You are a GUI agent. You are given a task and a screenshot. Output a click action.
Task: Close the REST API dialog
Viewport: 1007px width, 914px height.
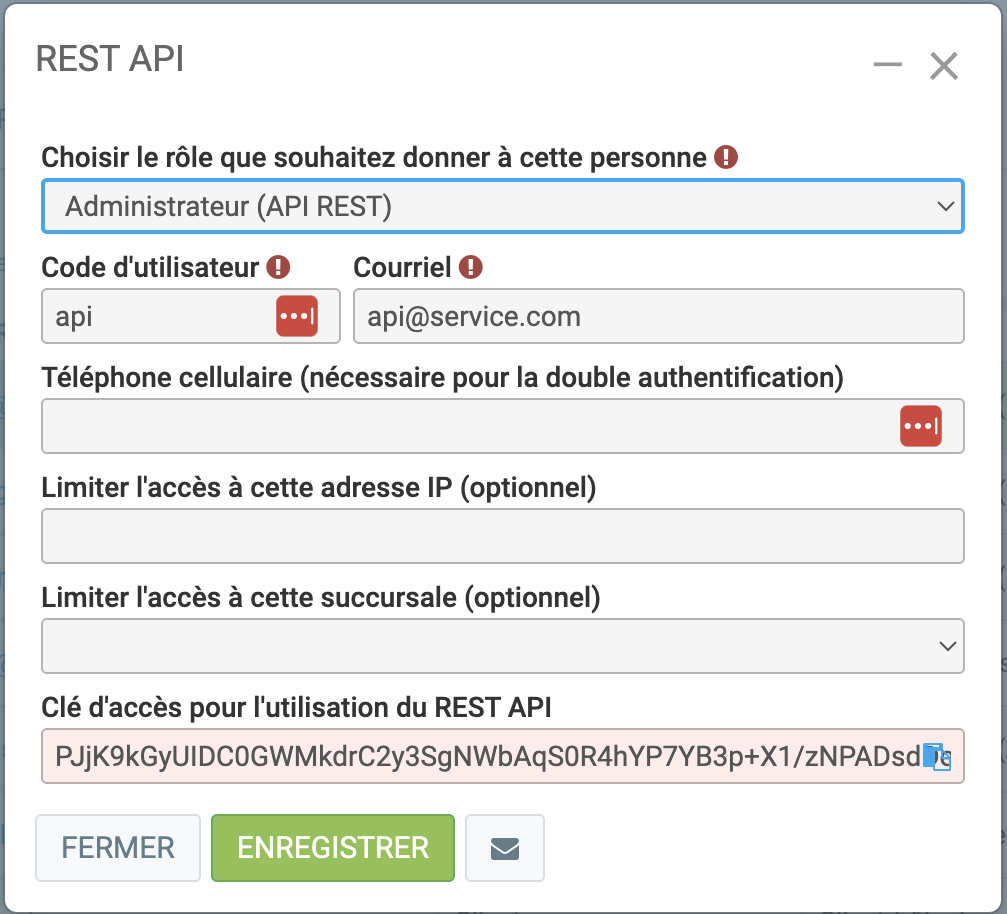click(944, 66)
